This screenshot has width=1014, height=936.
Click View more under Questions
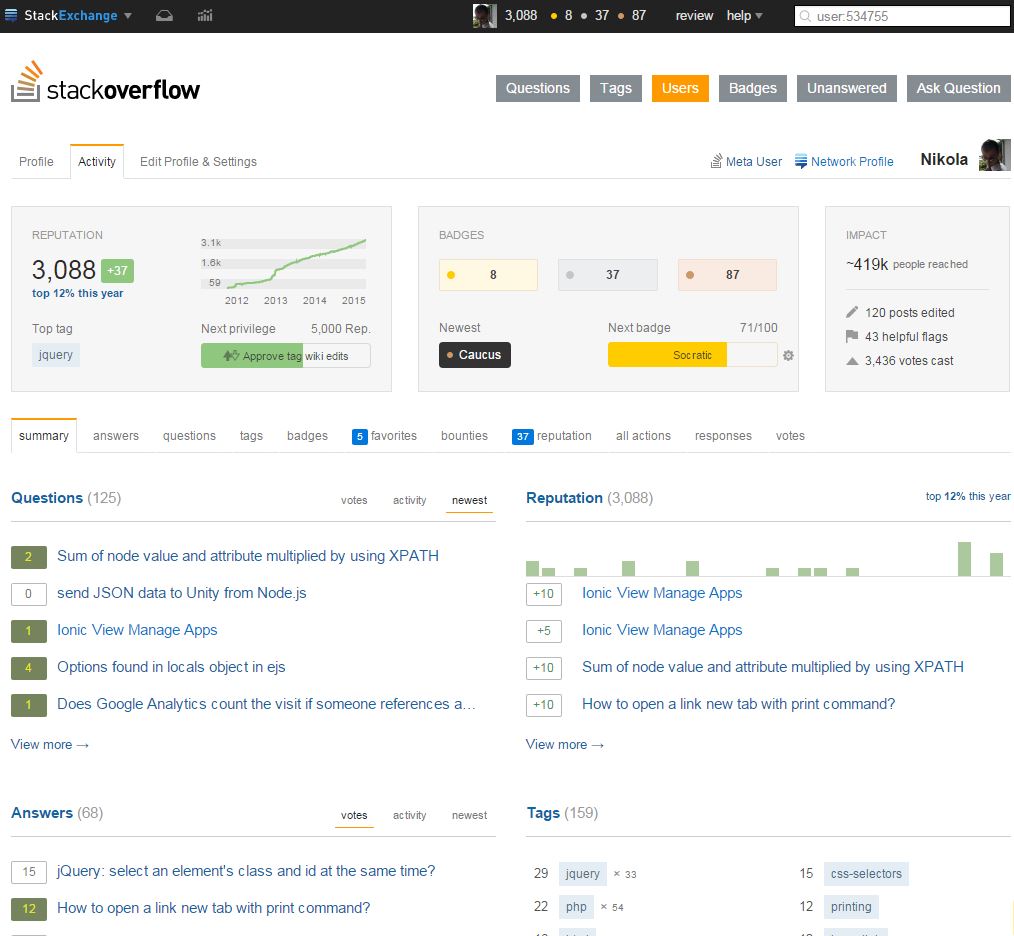pos(50,745)
